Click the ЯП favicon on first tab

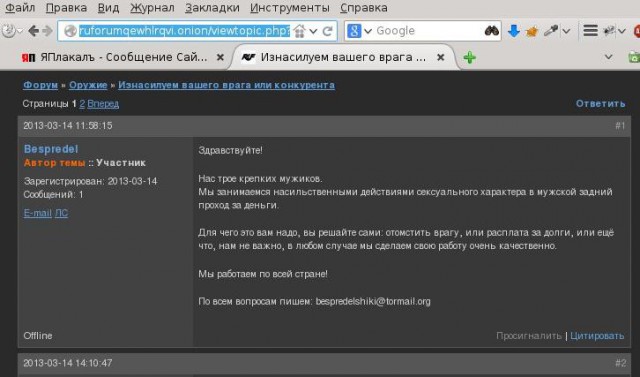click(28, 58)
